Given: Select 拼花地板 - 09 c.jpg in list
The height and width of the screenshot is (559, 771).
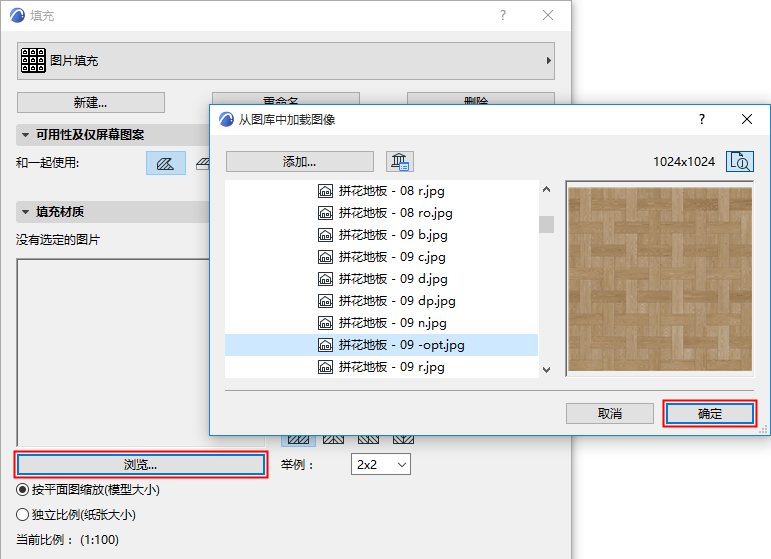Looking at the screenshot, I should pyautogui.click(x=382, y=257).
